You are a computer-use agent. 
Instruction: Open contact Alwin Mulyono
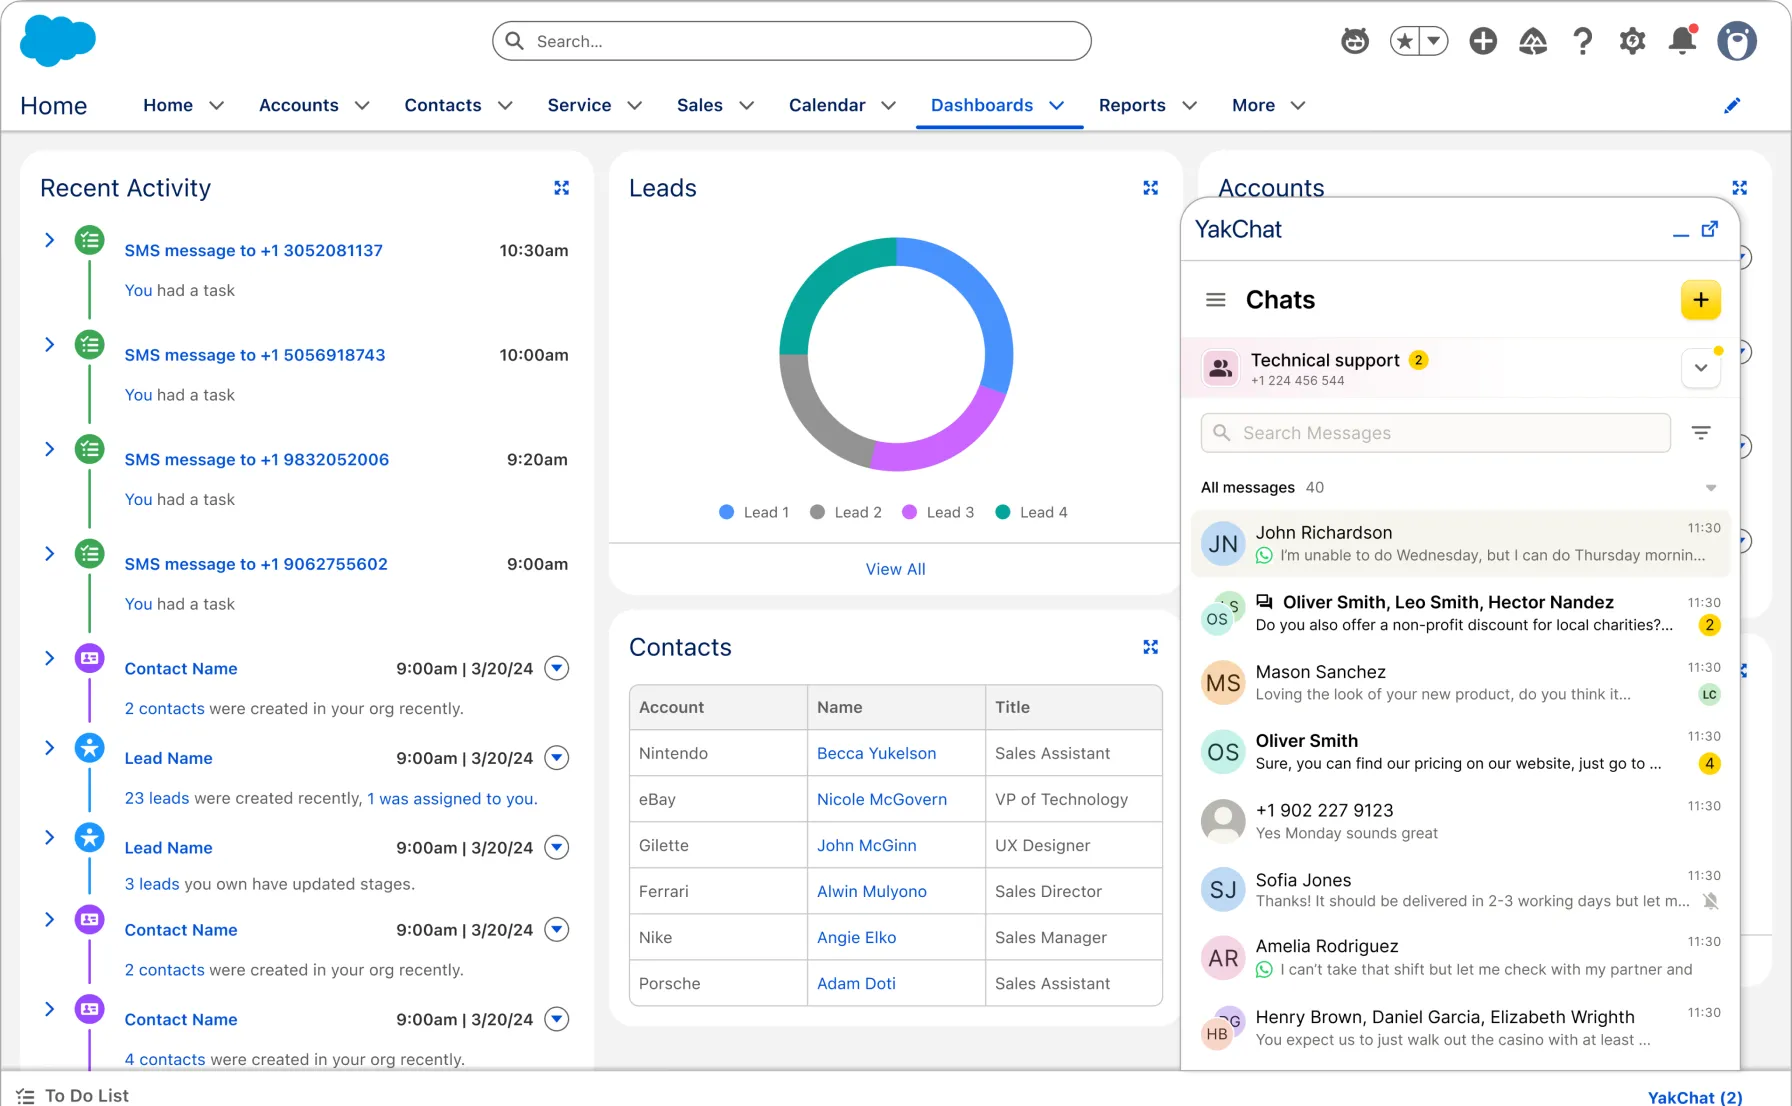click(x=872, y=891)
